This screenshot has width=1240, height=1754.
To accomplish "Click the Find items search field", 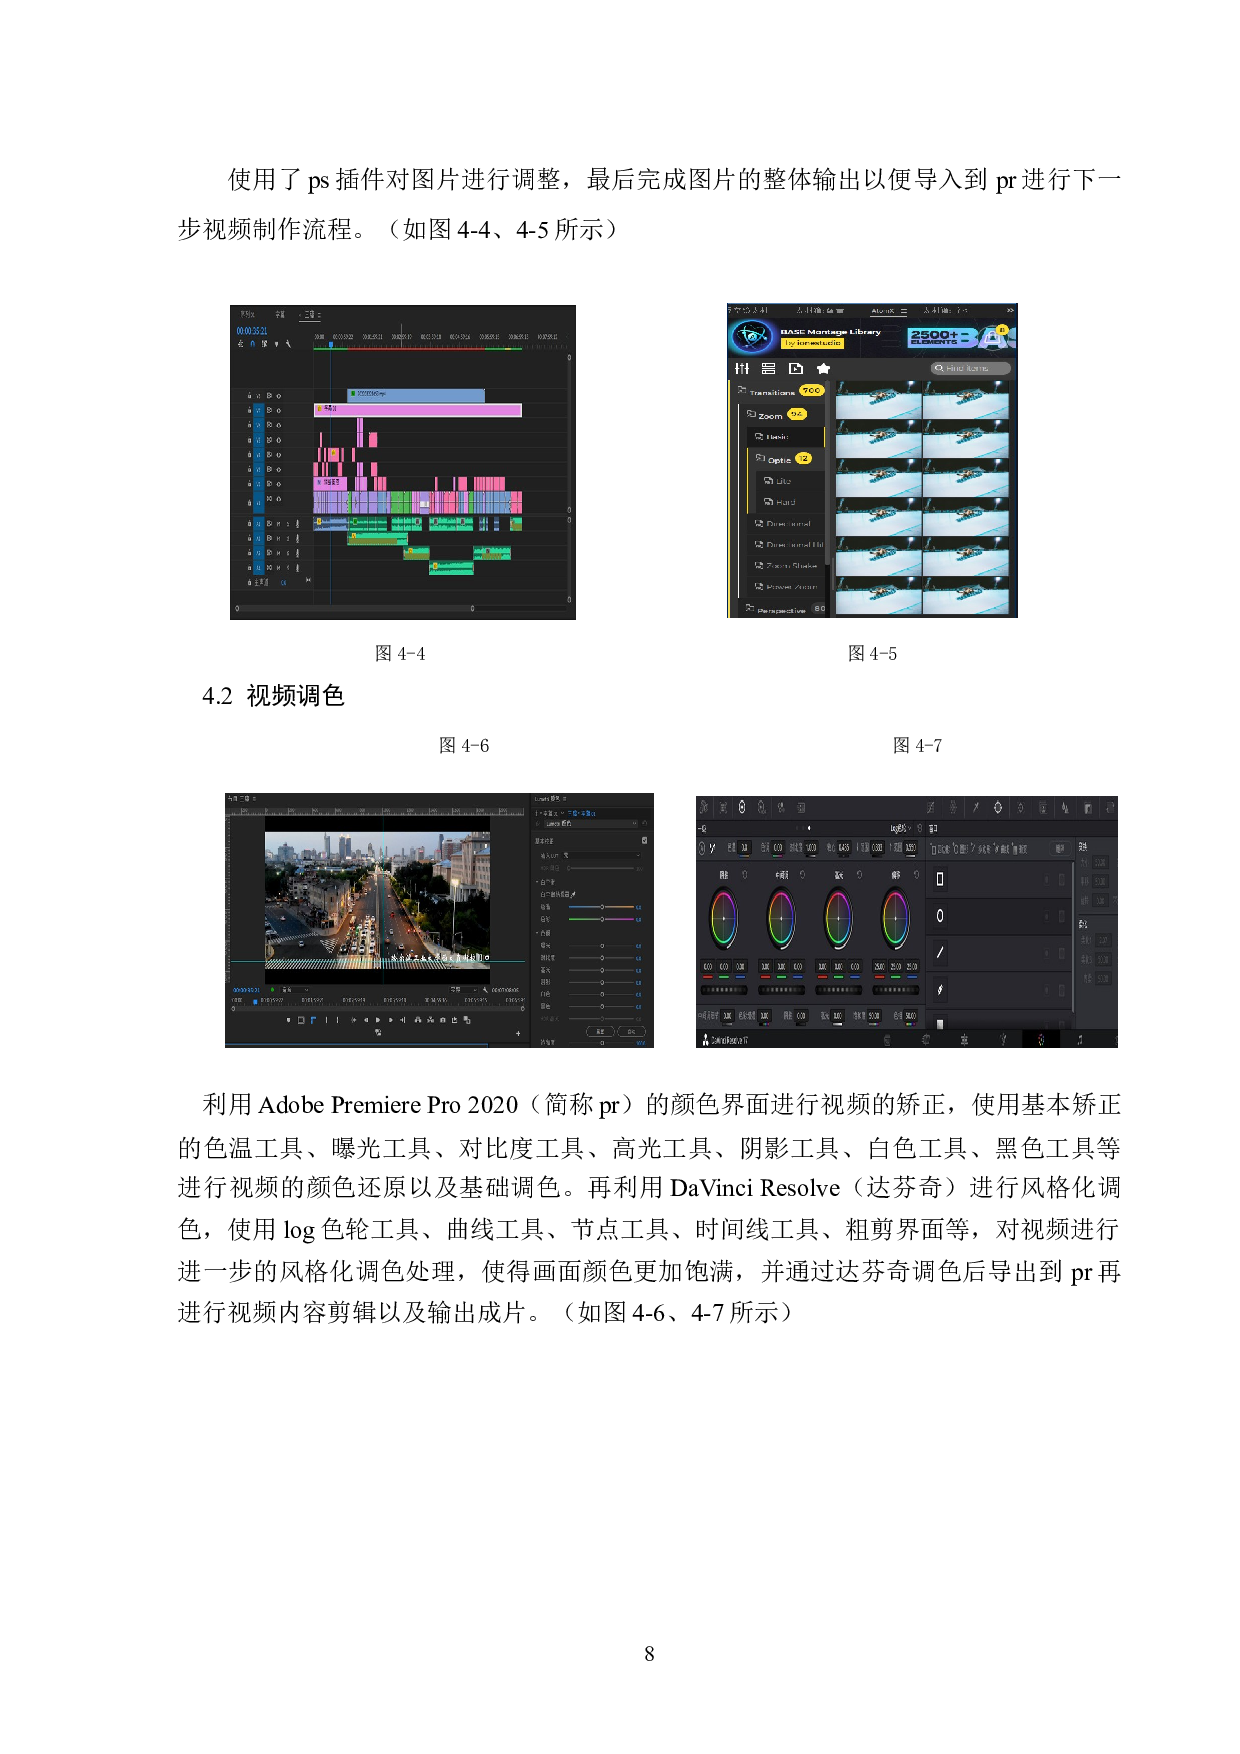I will pos(970,369).
